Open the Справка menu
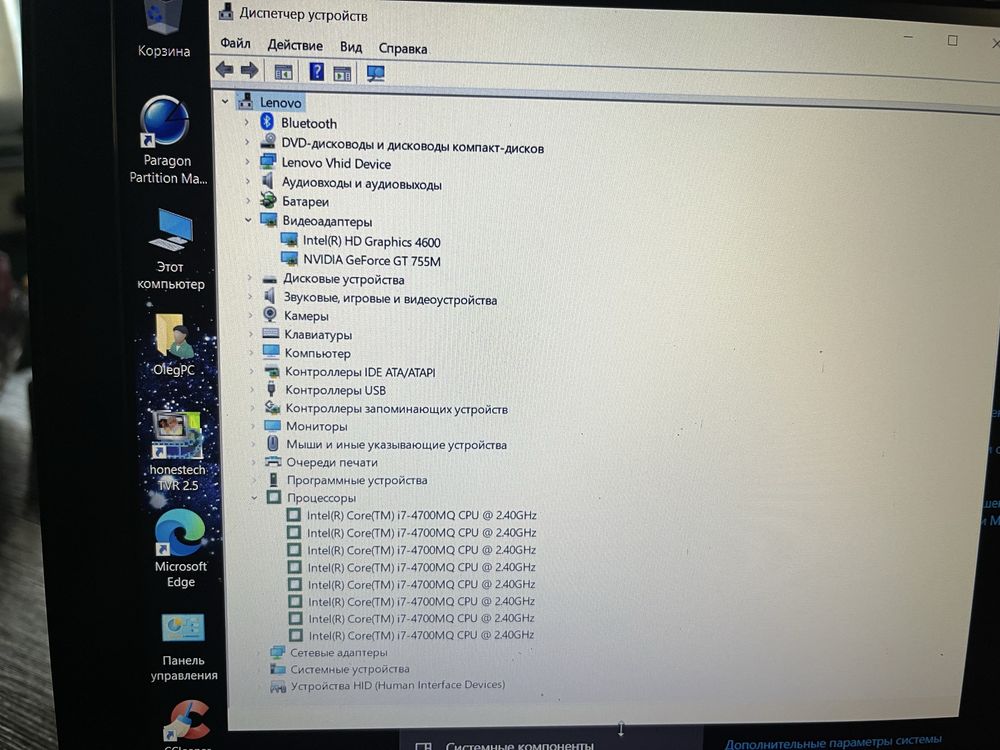Viewport: 1000px width, 750px height. click(x=402, y=48)
